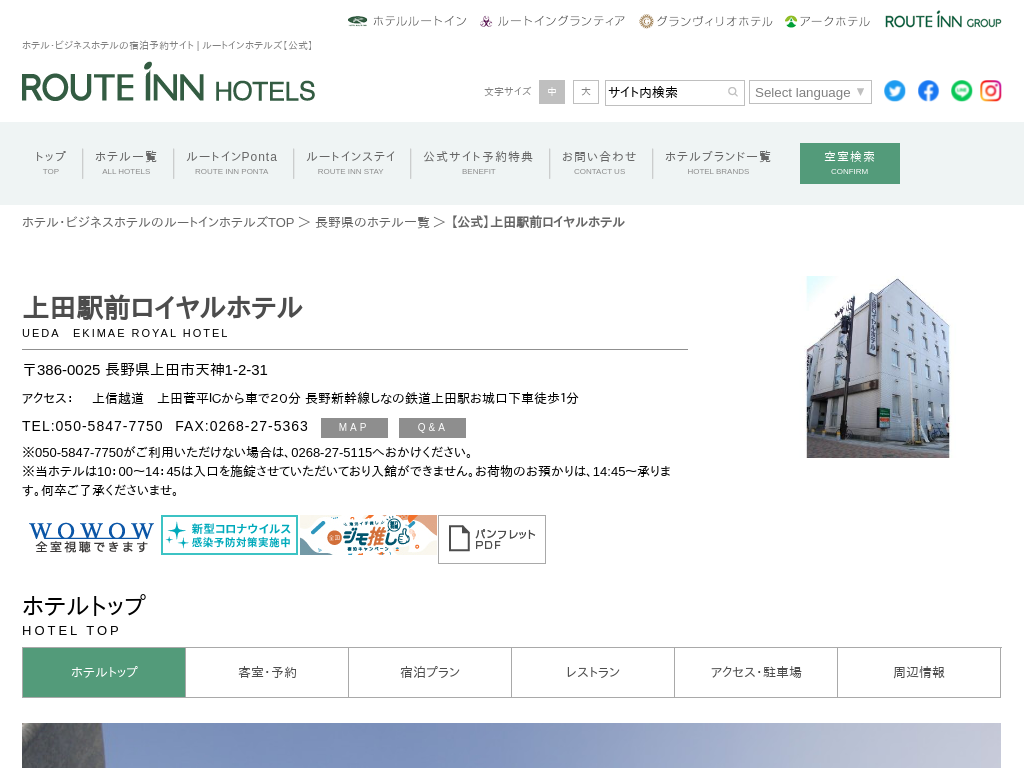The width and height of the screenshot is (1024, 768).
Task: Open the ROUTE INN GROUP logo link
Action: (x=943, y=20)
